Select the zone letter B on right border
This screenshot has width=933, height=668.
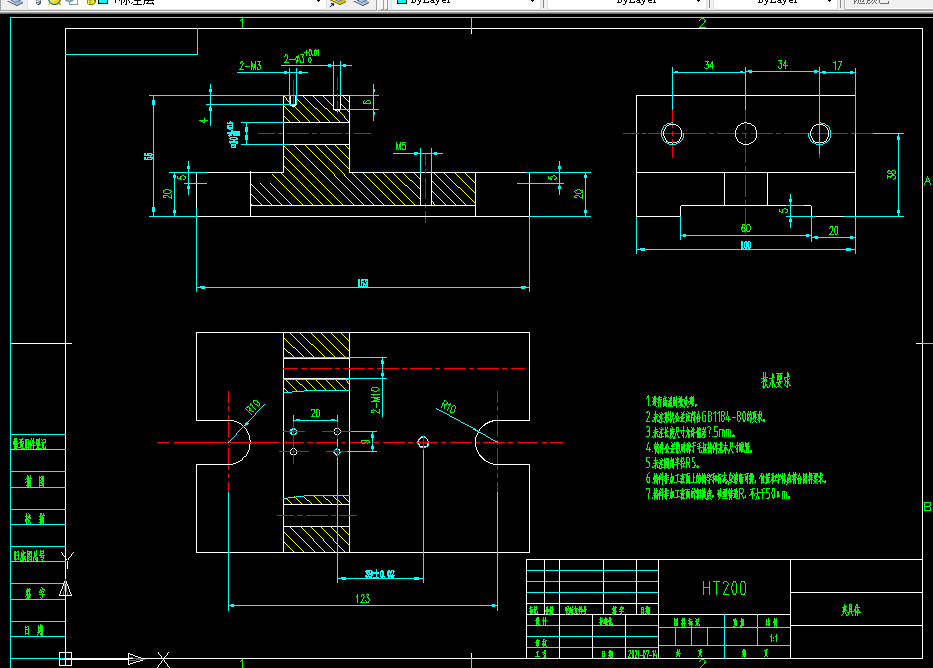pos(927,507)
